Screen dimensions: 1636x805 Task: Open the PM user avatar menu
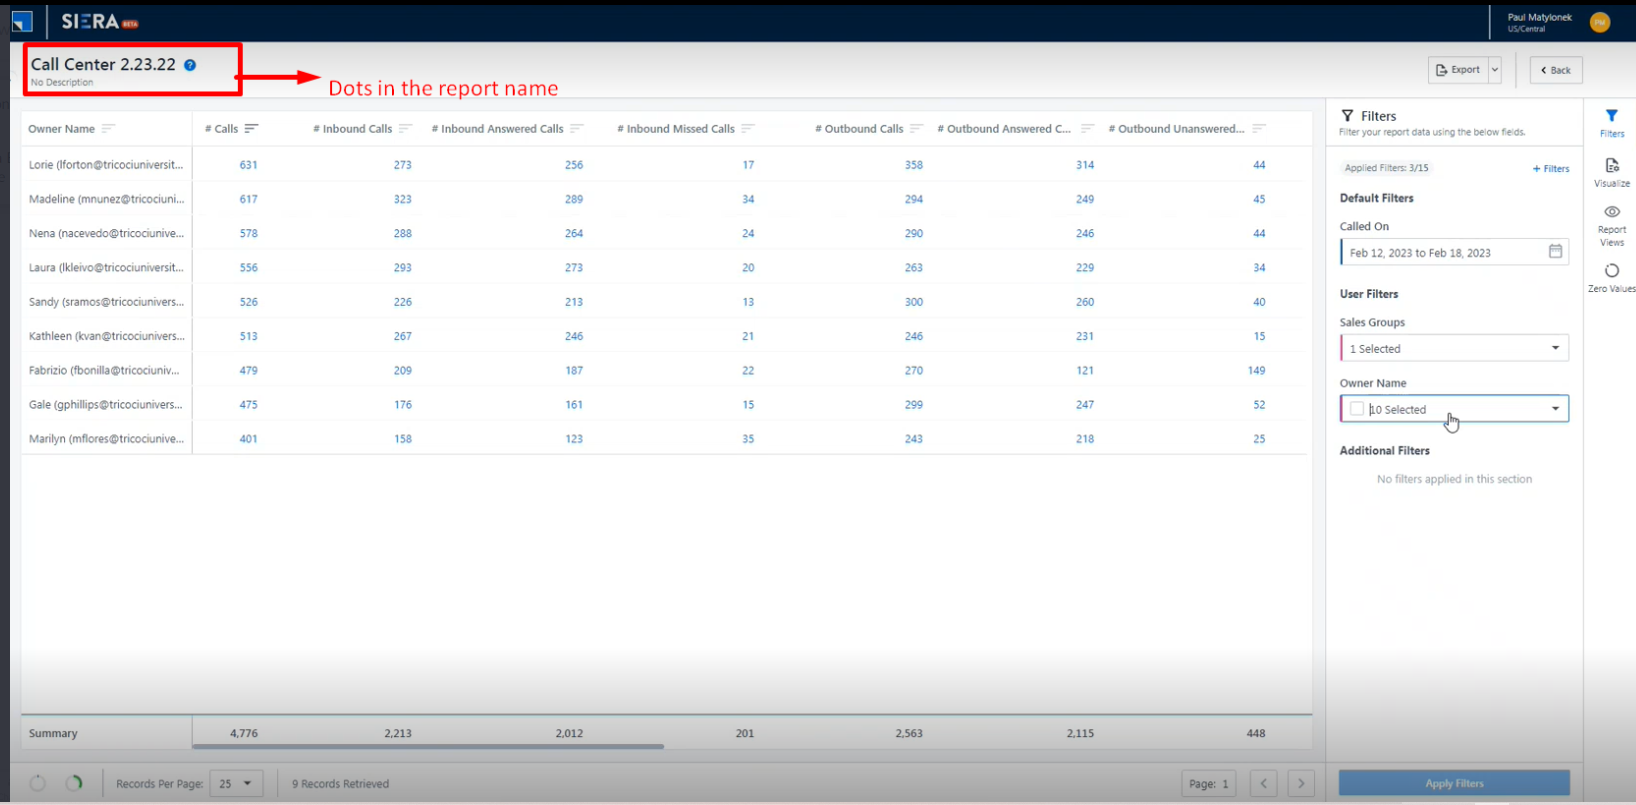[1600, 22]
